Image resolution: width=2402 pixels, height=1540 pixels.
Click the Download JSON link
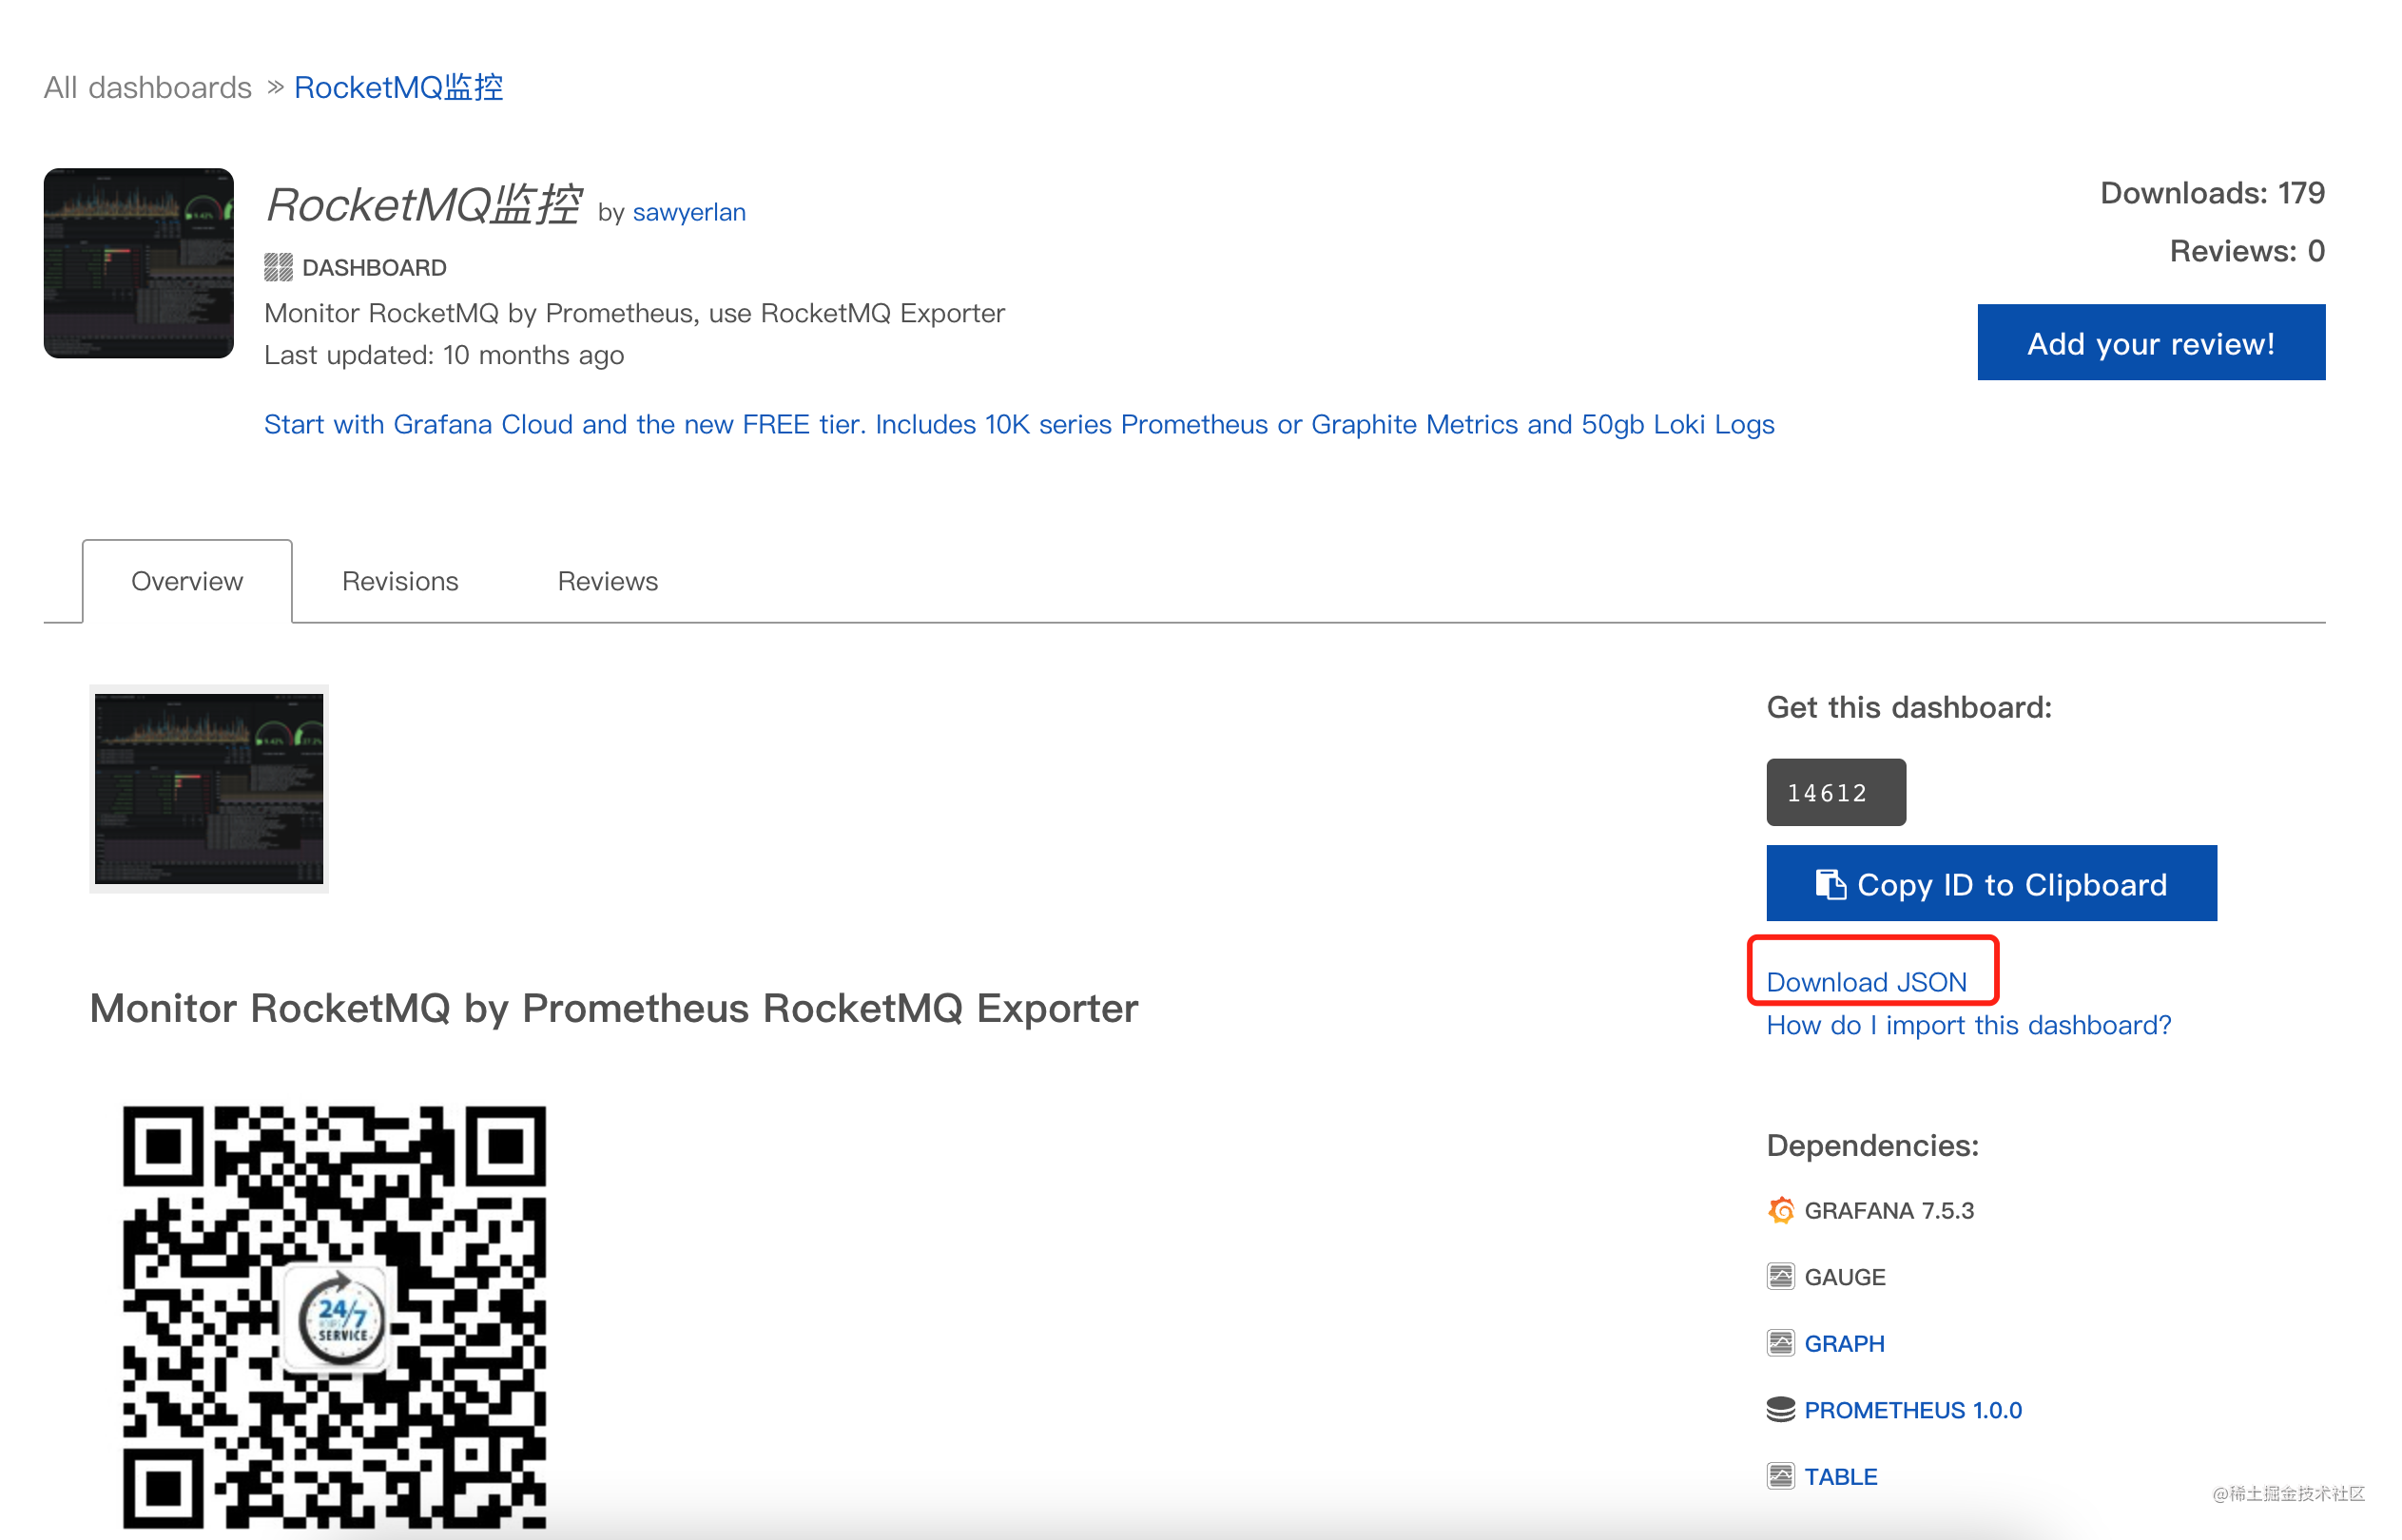1866,982
